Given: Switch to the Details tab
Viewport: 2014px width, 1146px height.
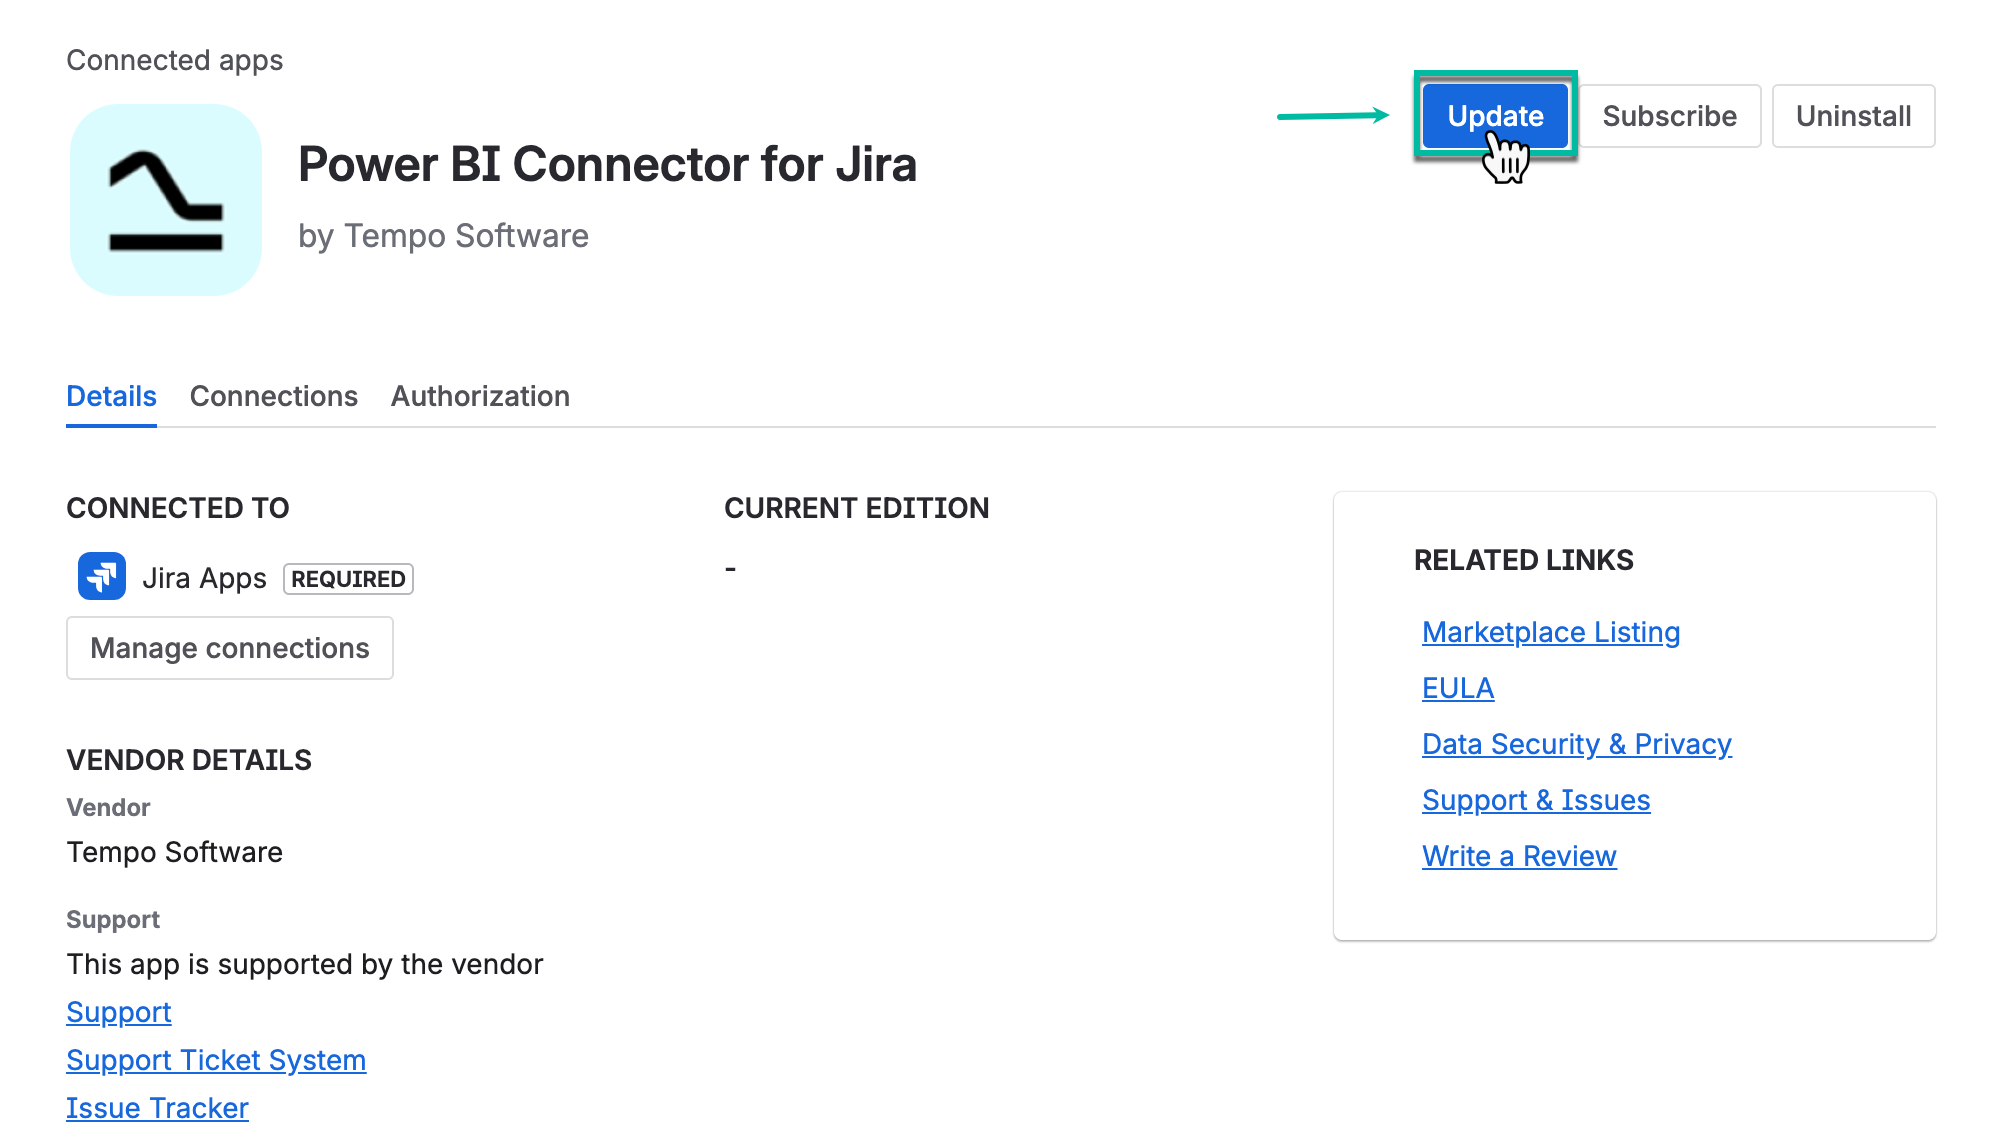Looking at the screenshot, I should click(x=111, y=396).
